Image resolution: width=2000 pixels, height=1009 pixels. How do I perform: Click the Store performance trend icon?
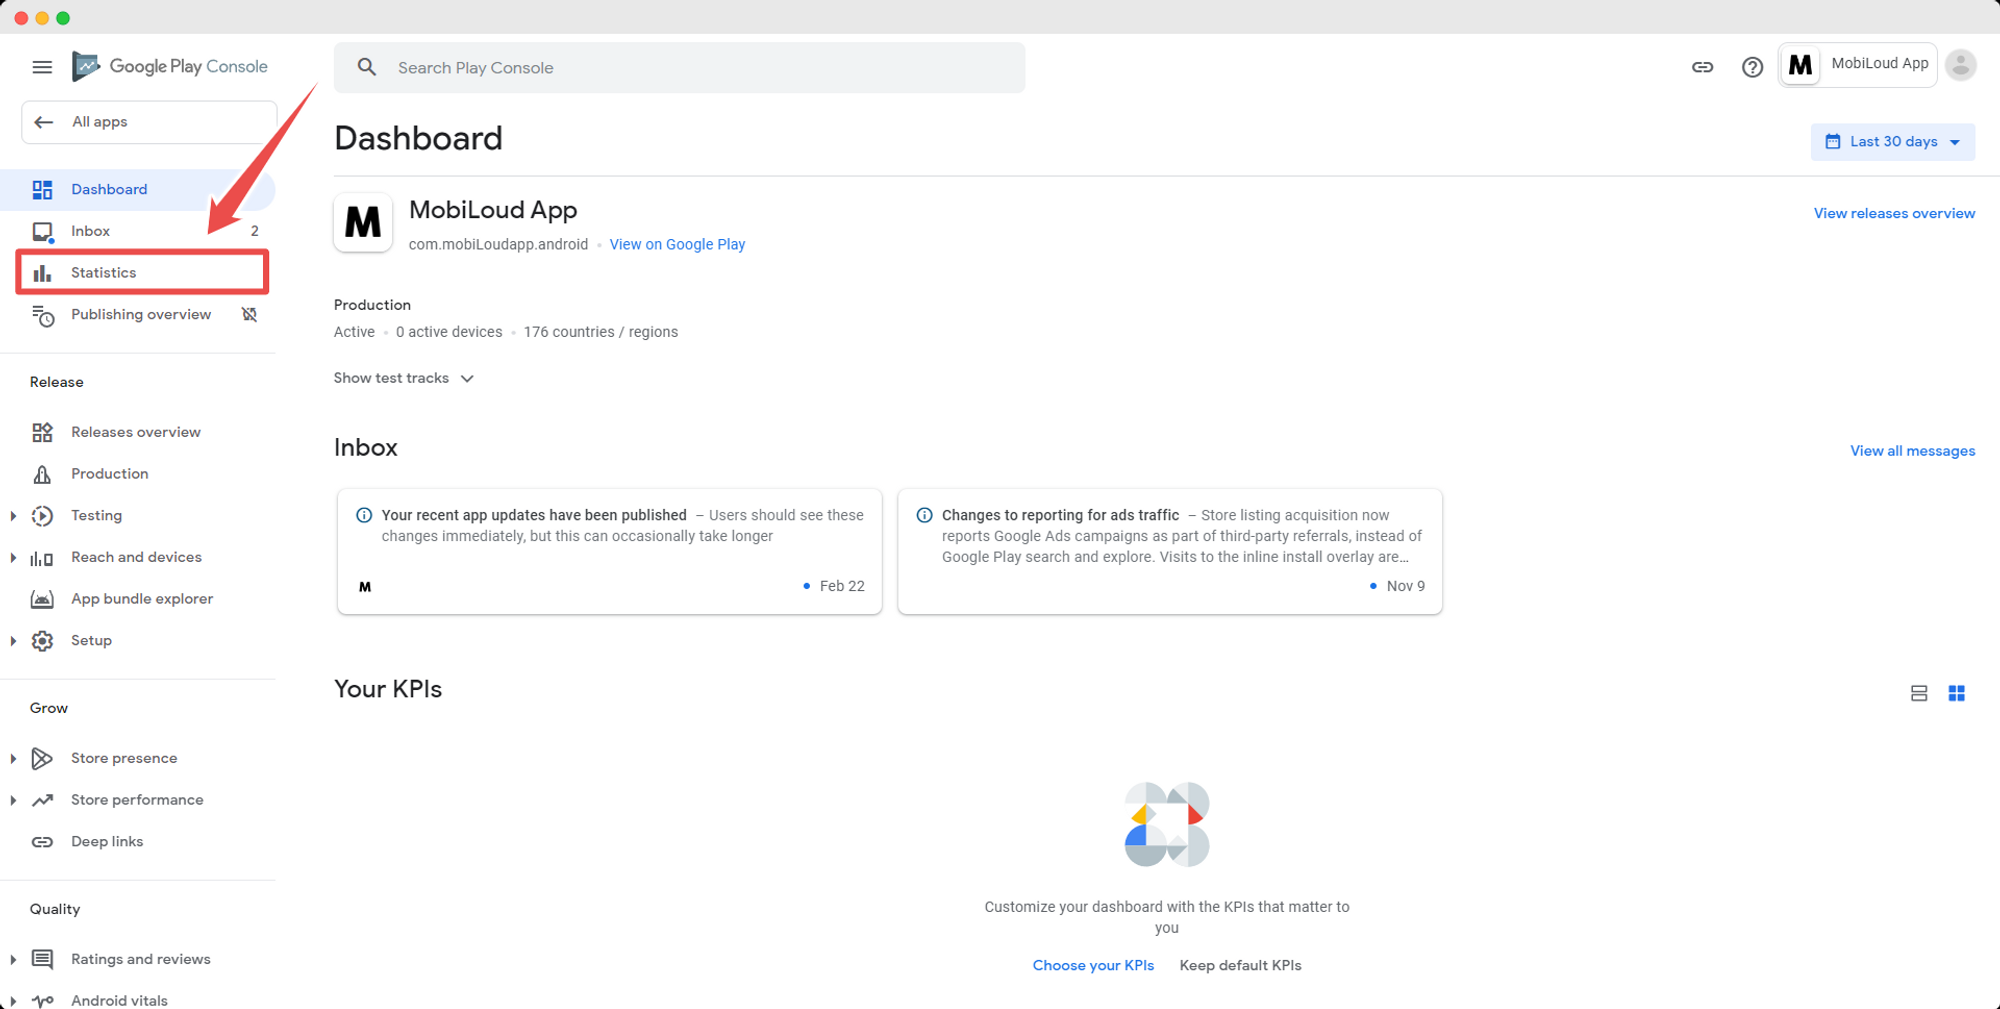click(42, 800)
